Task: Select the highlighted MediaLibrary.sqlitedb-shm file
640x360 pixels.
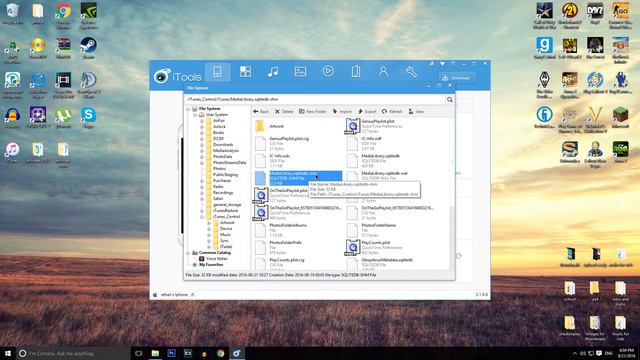Action: [x=298, y=178]
